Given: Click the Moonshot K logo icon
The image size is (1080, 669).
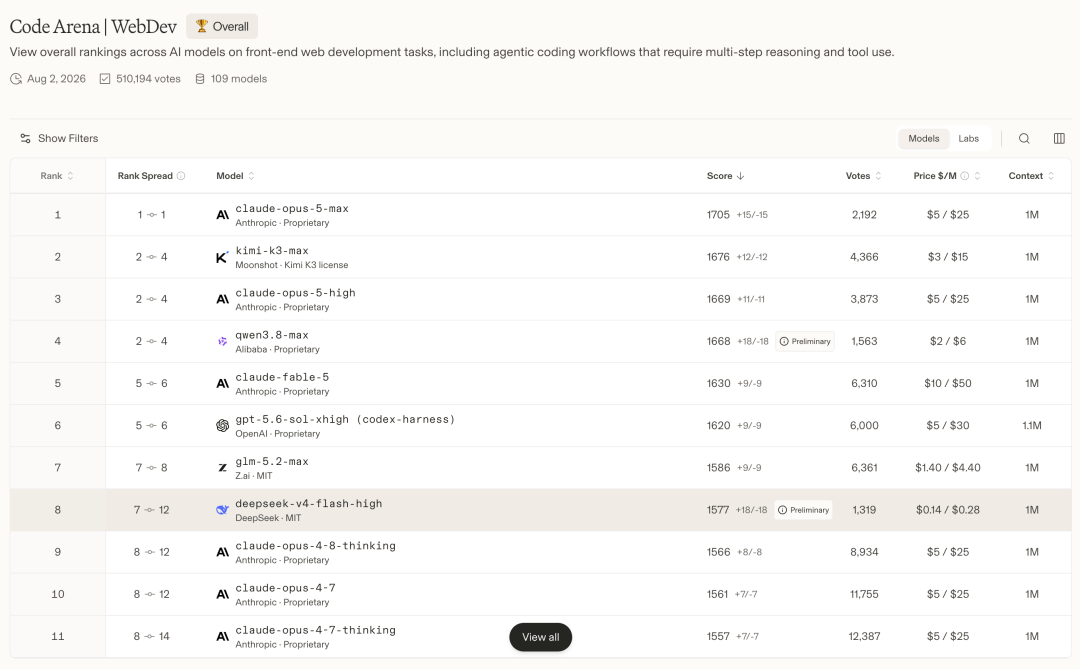Looking at the screenshot, I should [222, 257].
